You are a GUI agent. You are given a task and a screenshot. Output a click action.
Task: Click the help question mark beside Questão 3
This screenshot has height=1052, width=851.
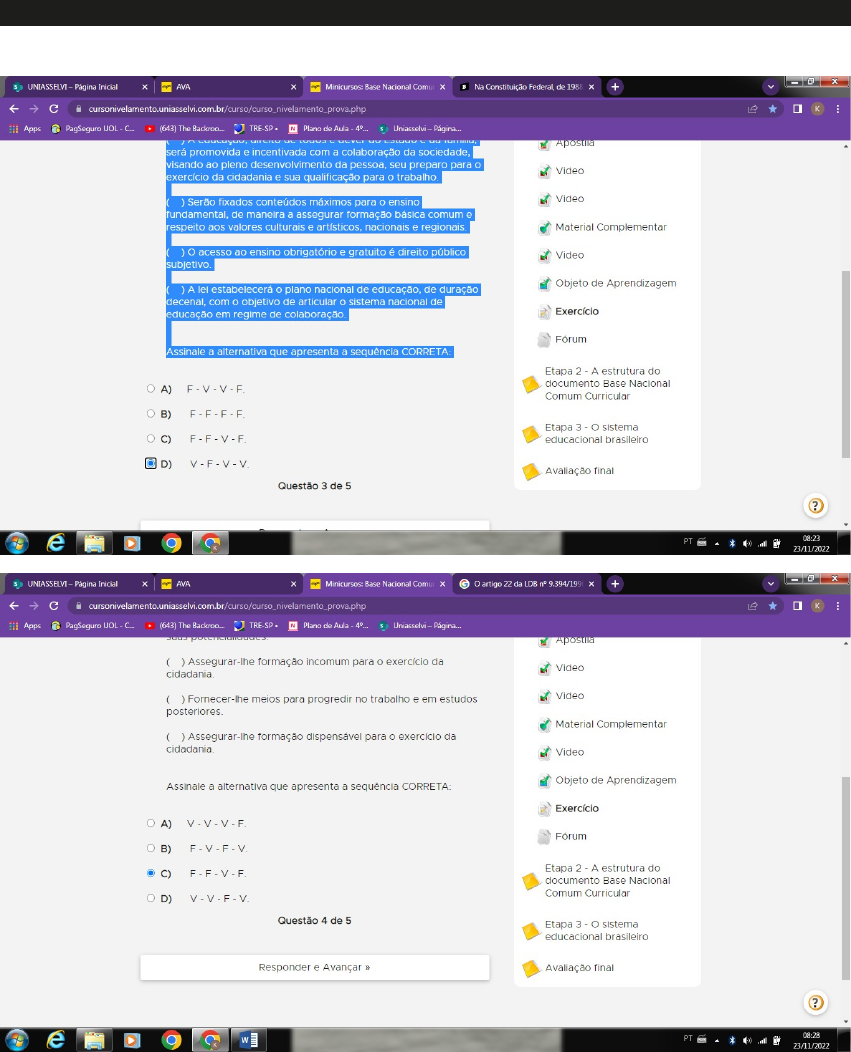816,506
